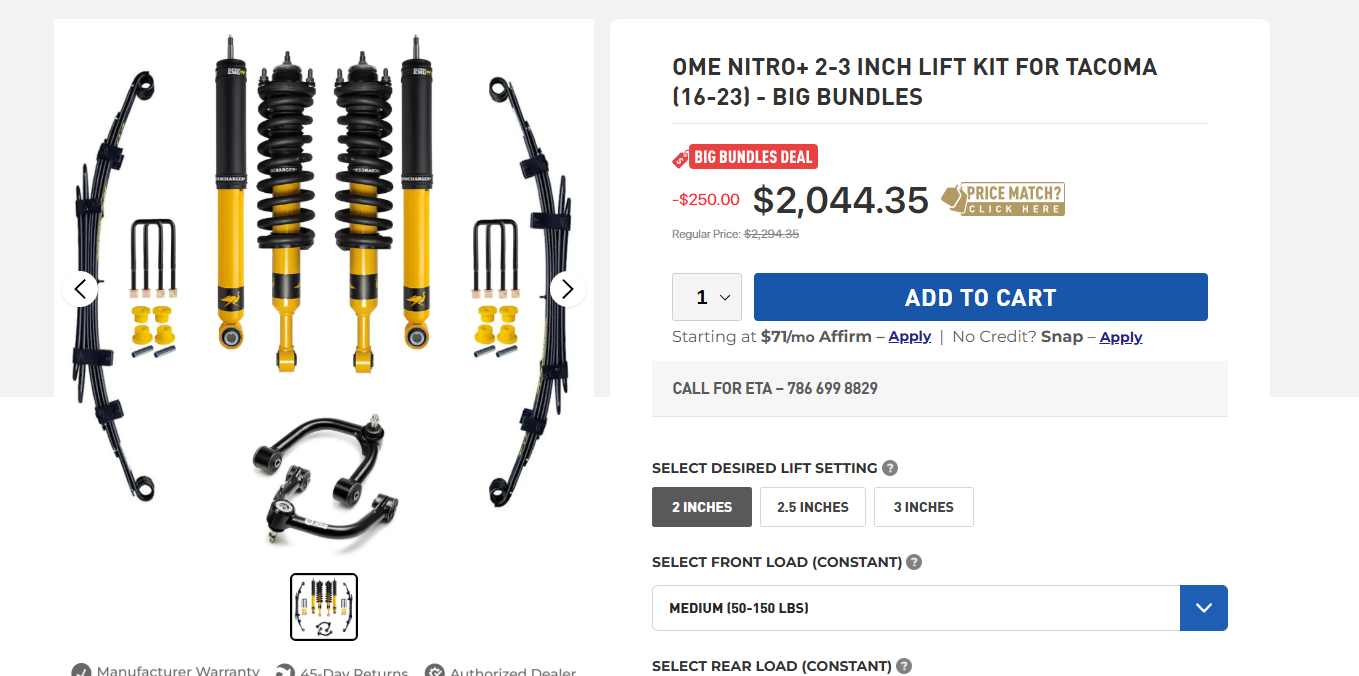The image size is (1359, 676).
Task: Open help icon beside Select Front Load
Action: 914,562
